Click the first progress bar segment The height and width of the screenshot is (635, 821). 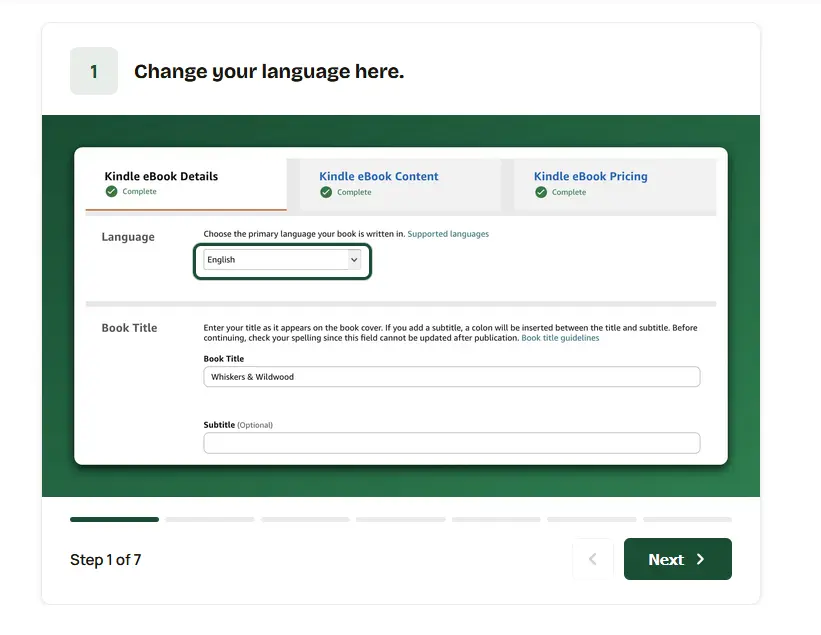pos(114,519)
